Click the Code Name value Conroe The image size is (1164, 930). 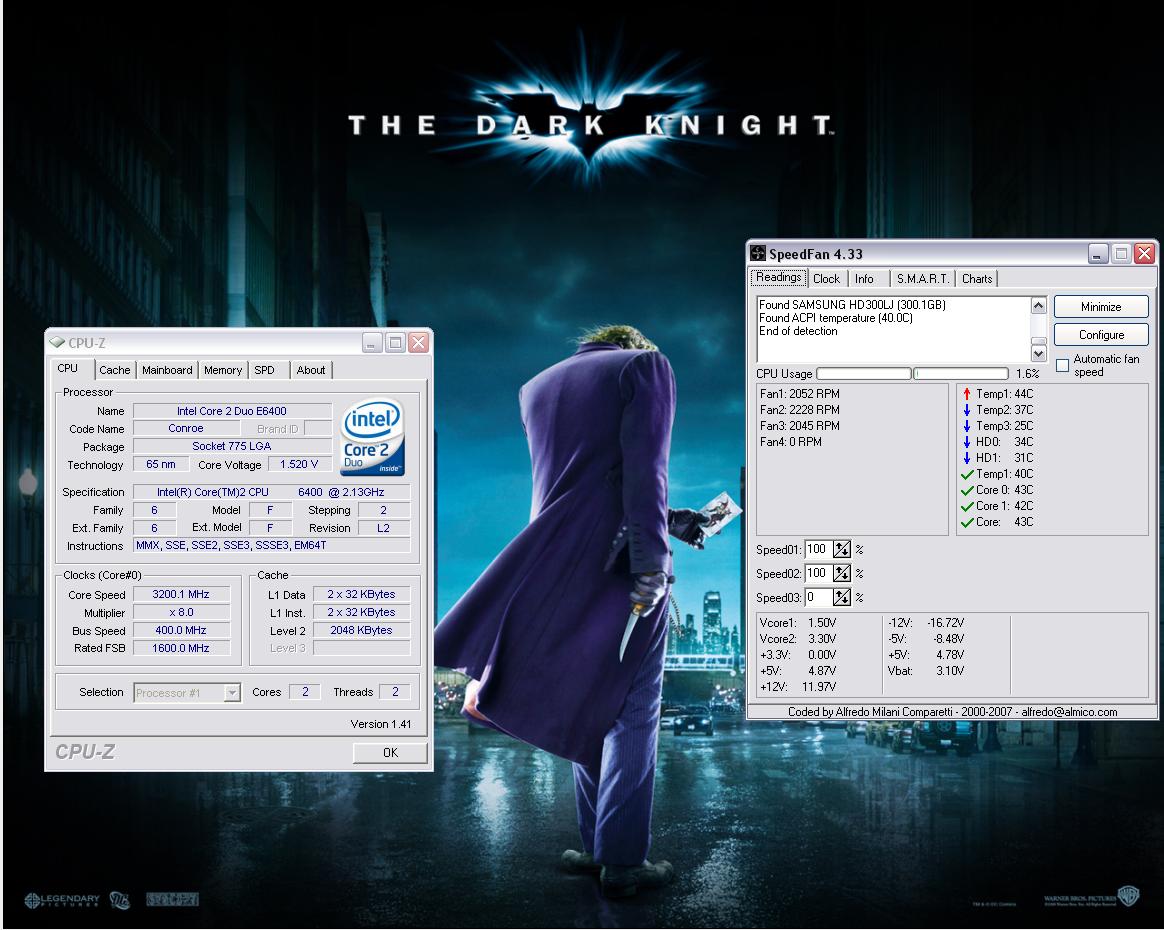pyautogui.click(x=186, y=428)
